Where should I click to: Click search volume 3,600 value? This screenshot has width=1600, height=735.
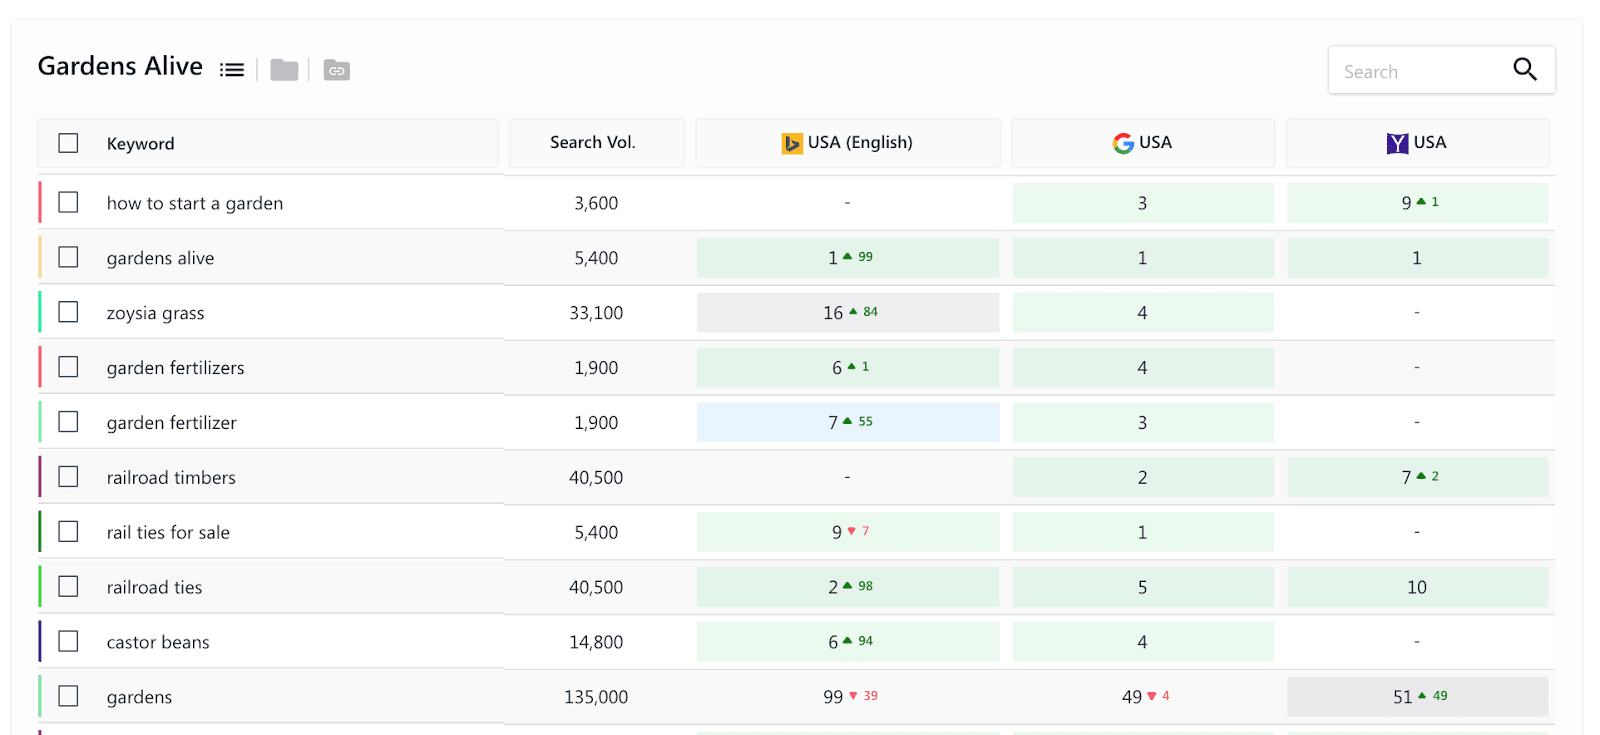tap(596, 203)
